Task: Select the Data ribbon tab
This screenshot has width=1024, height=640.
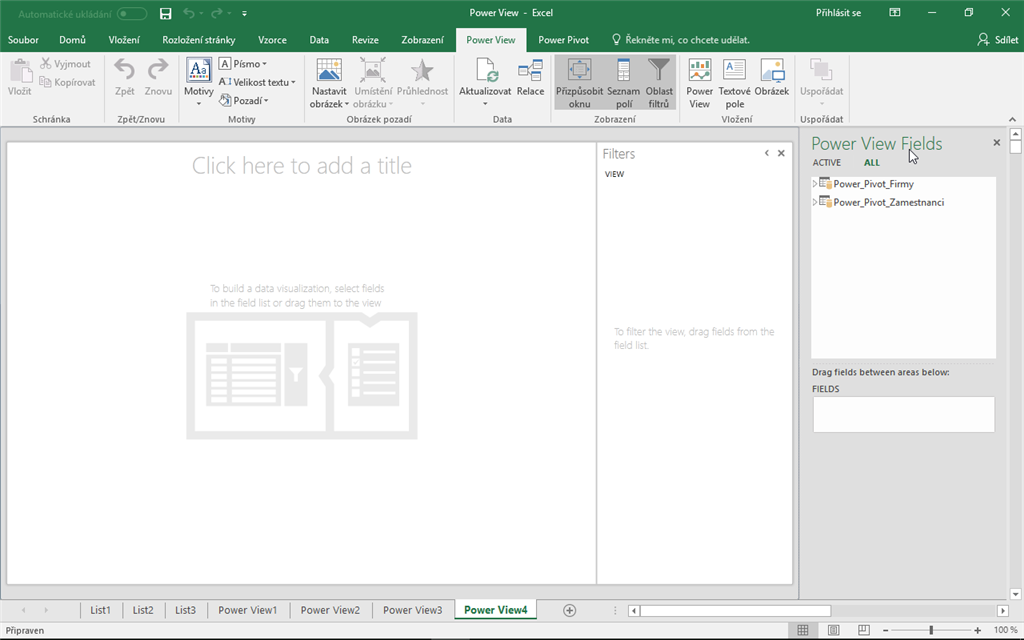Action: (x=319, y=40)
